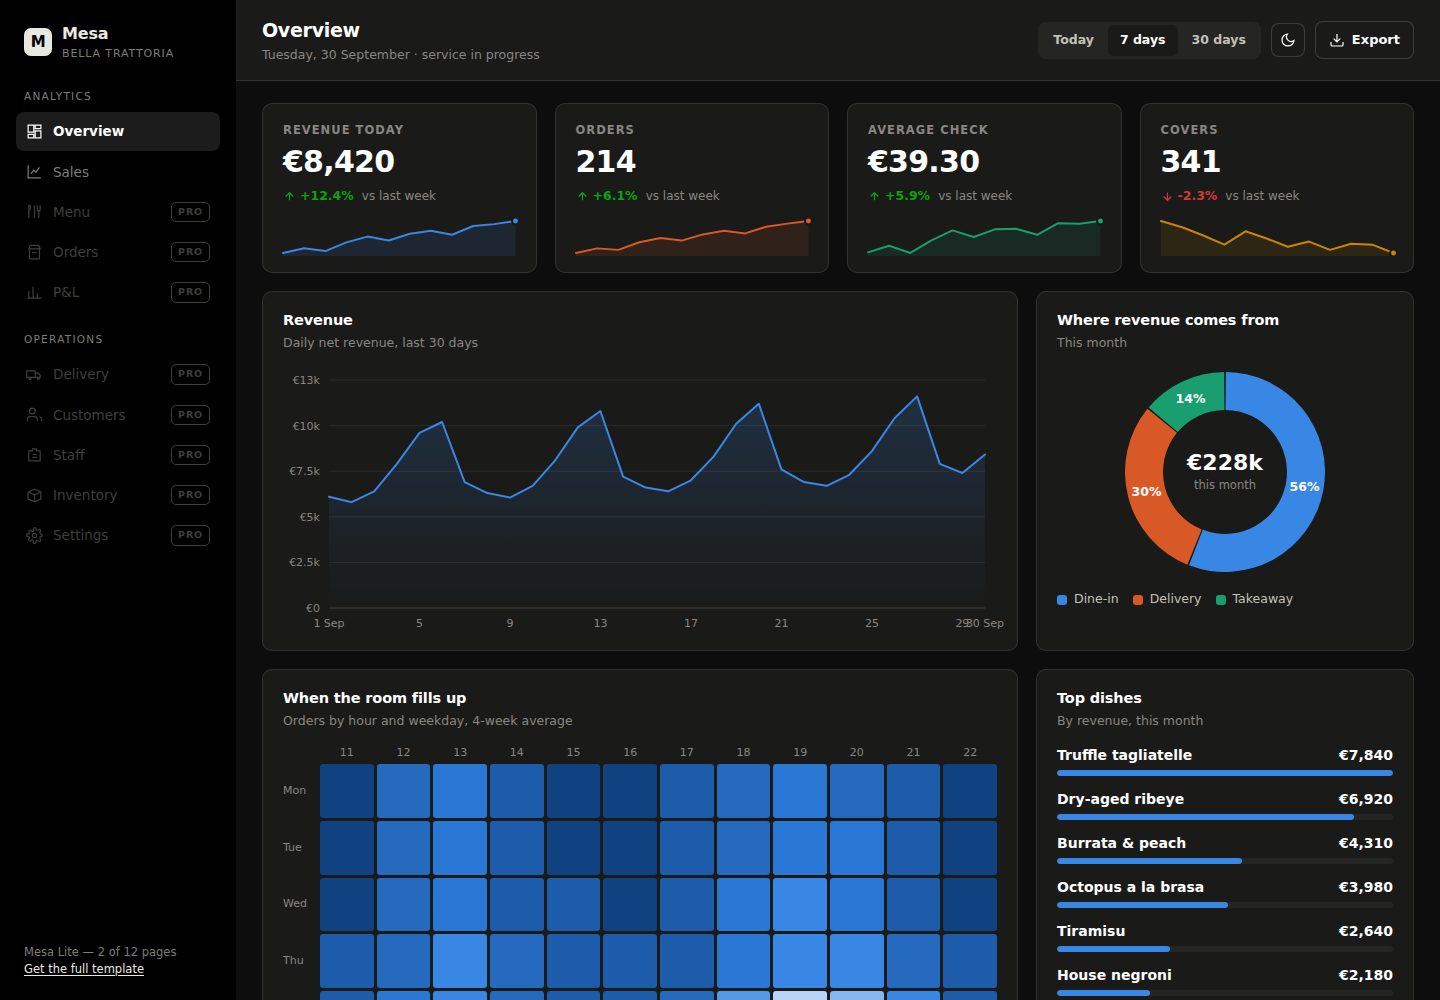Click the Burrata & peach revenue bar
The image size is (1440, 1000).
pos(1149,861)
